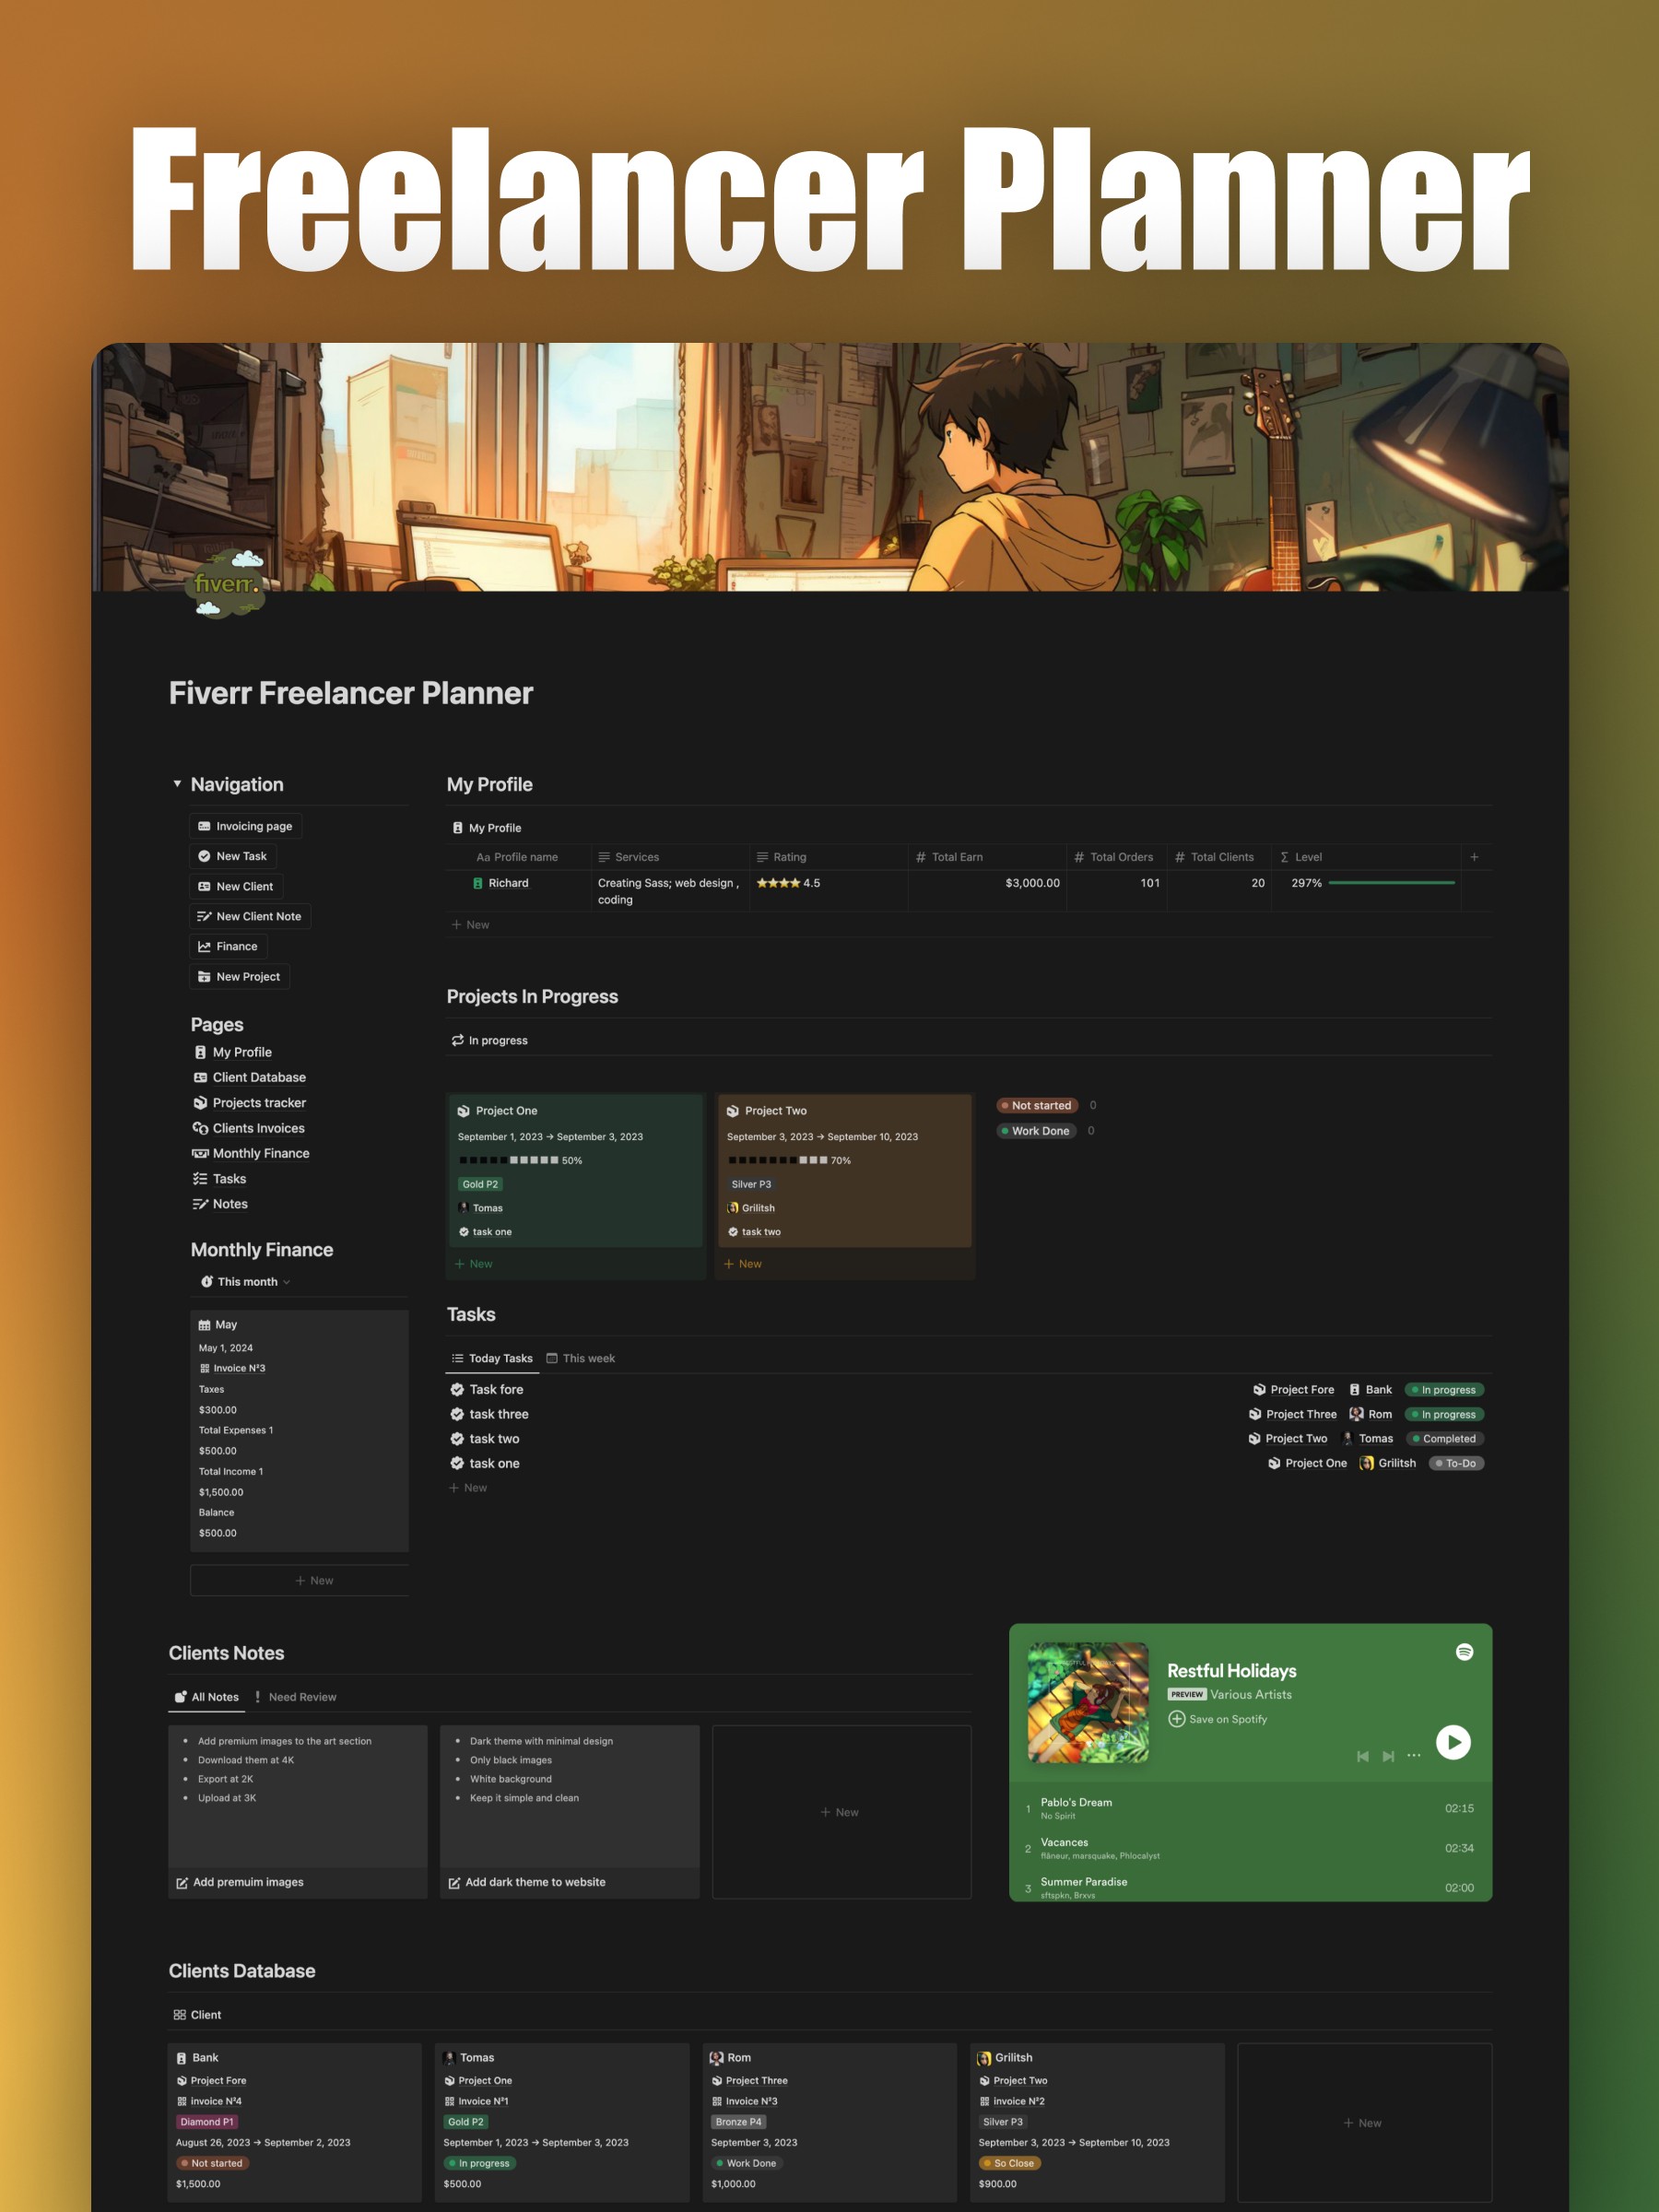This screenshot has height=2212, width=1659.
Task: Play the Restful Holidays playlist
Action: [1453, 1742]
